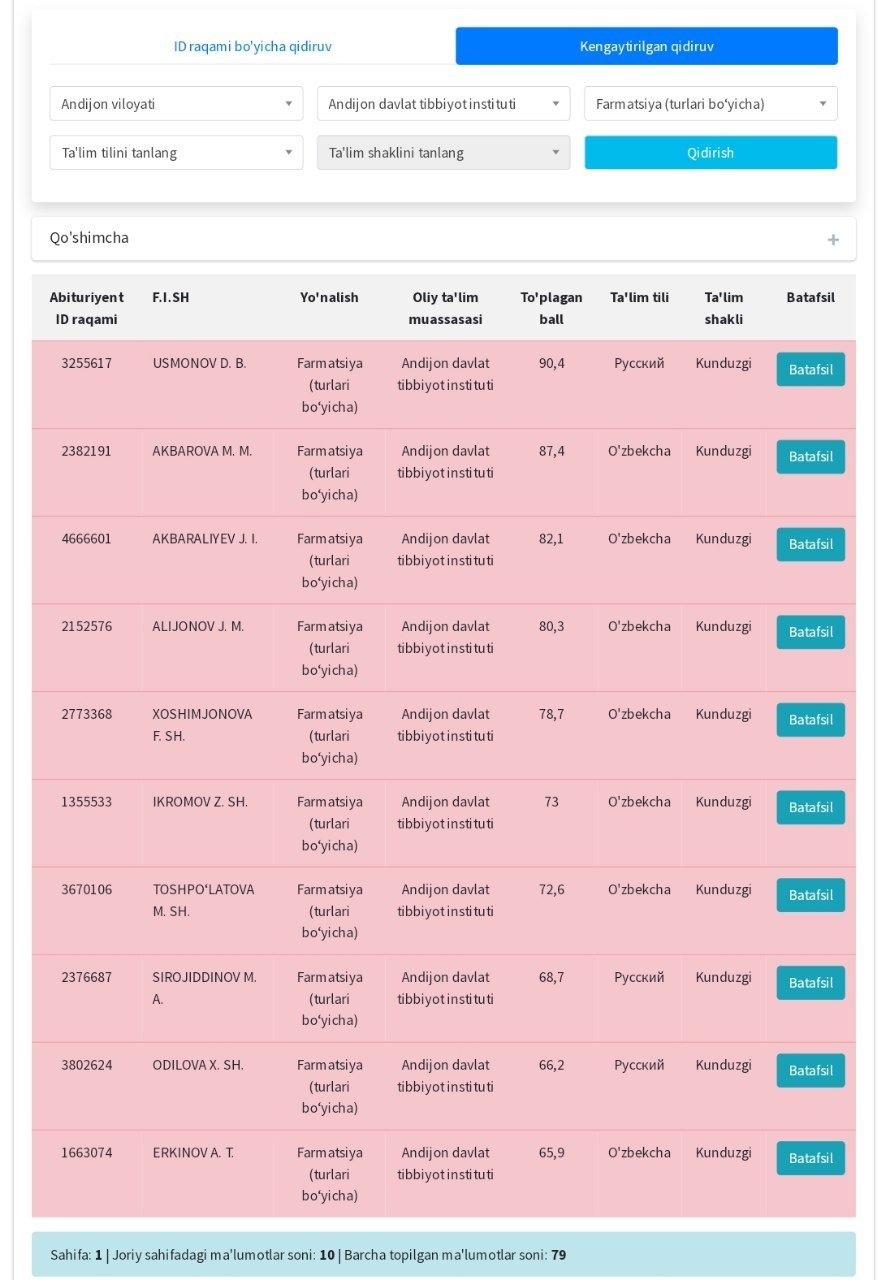Click the To'plagan ball column header
Image resolution: width=877 pixels, height=1280 pixels.
(551, 308)
